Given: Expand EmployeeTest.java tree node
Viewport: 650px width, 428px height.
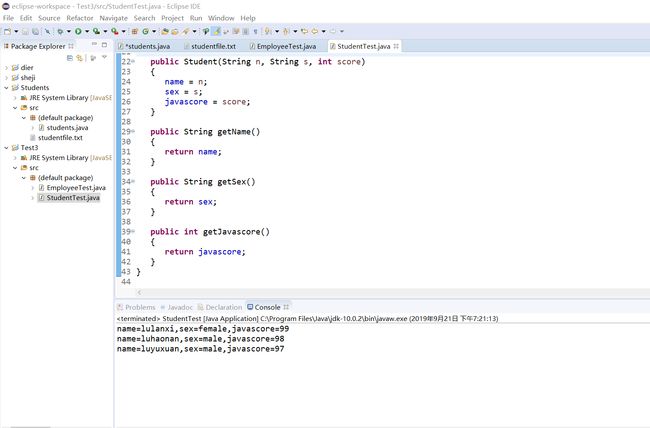Looking at the screenshot, I should pyautogui.click(x=32, y=187).
